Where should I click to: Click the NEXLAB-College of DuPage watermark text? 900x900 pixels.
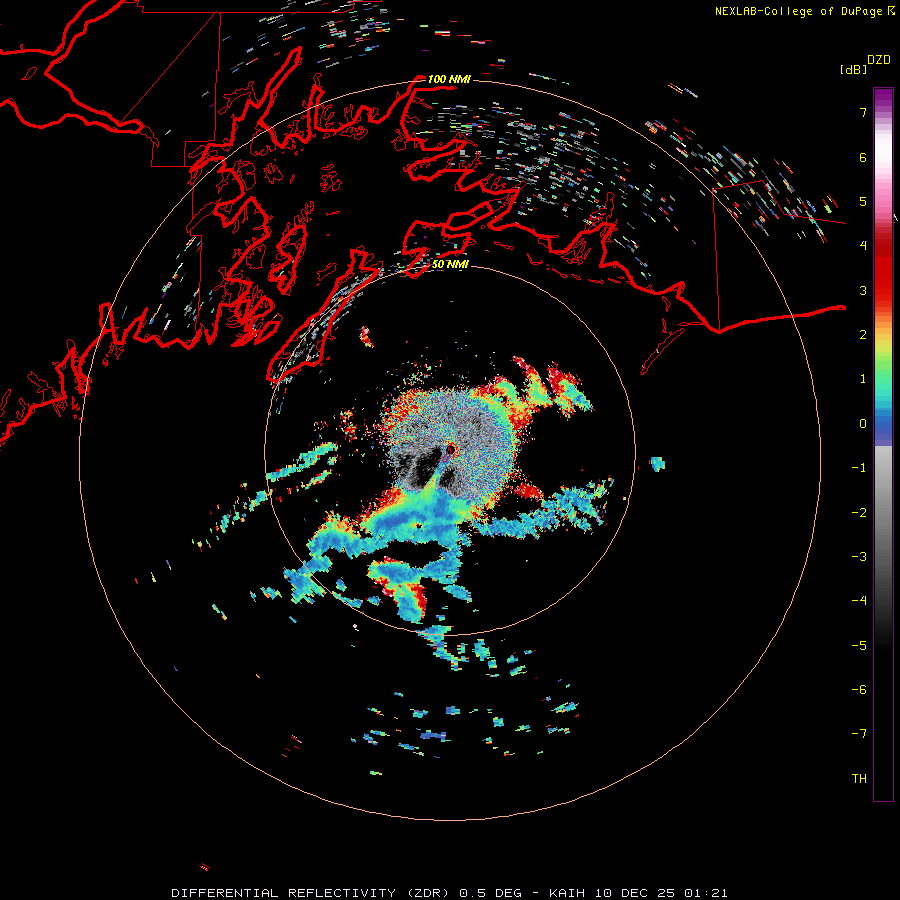799,11
